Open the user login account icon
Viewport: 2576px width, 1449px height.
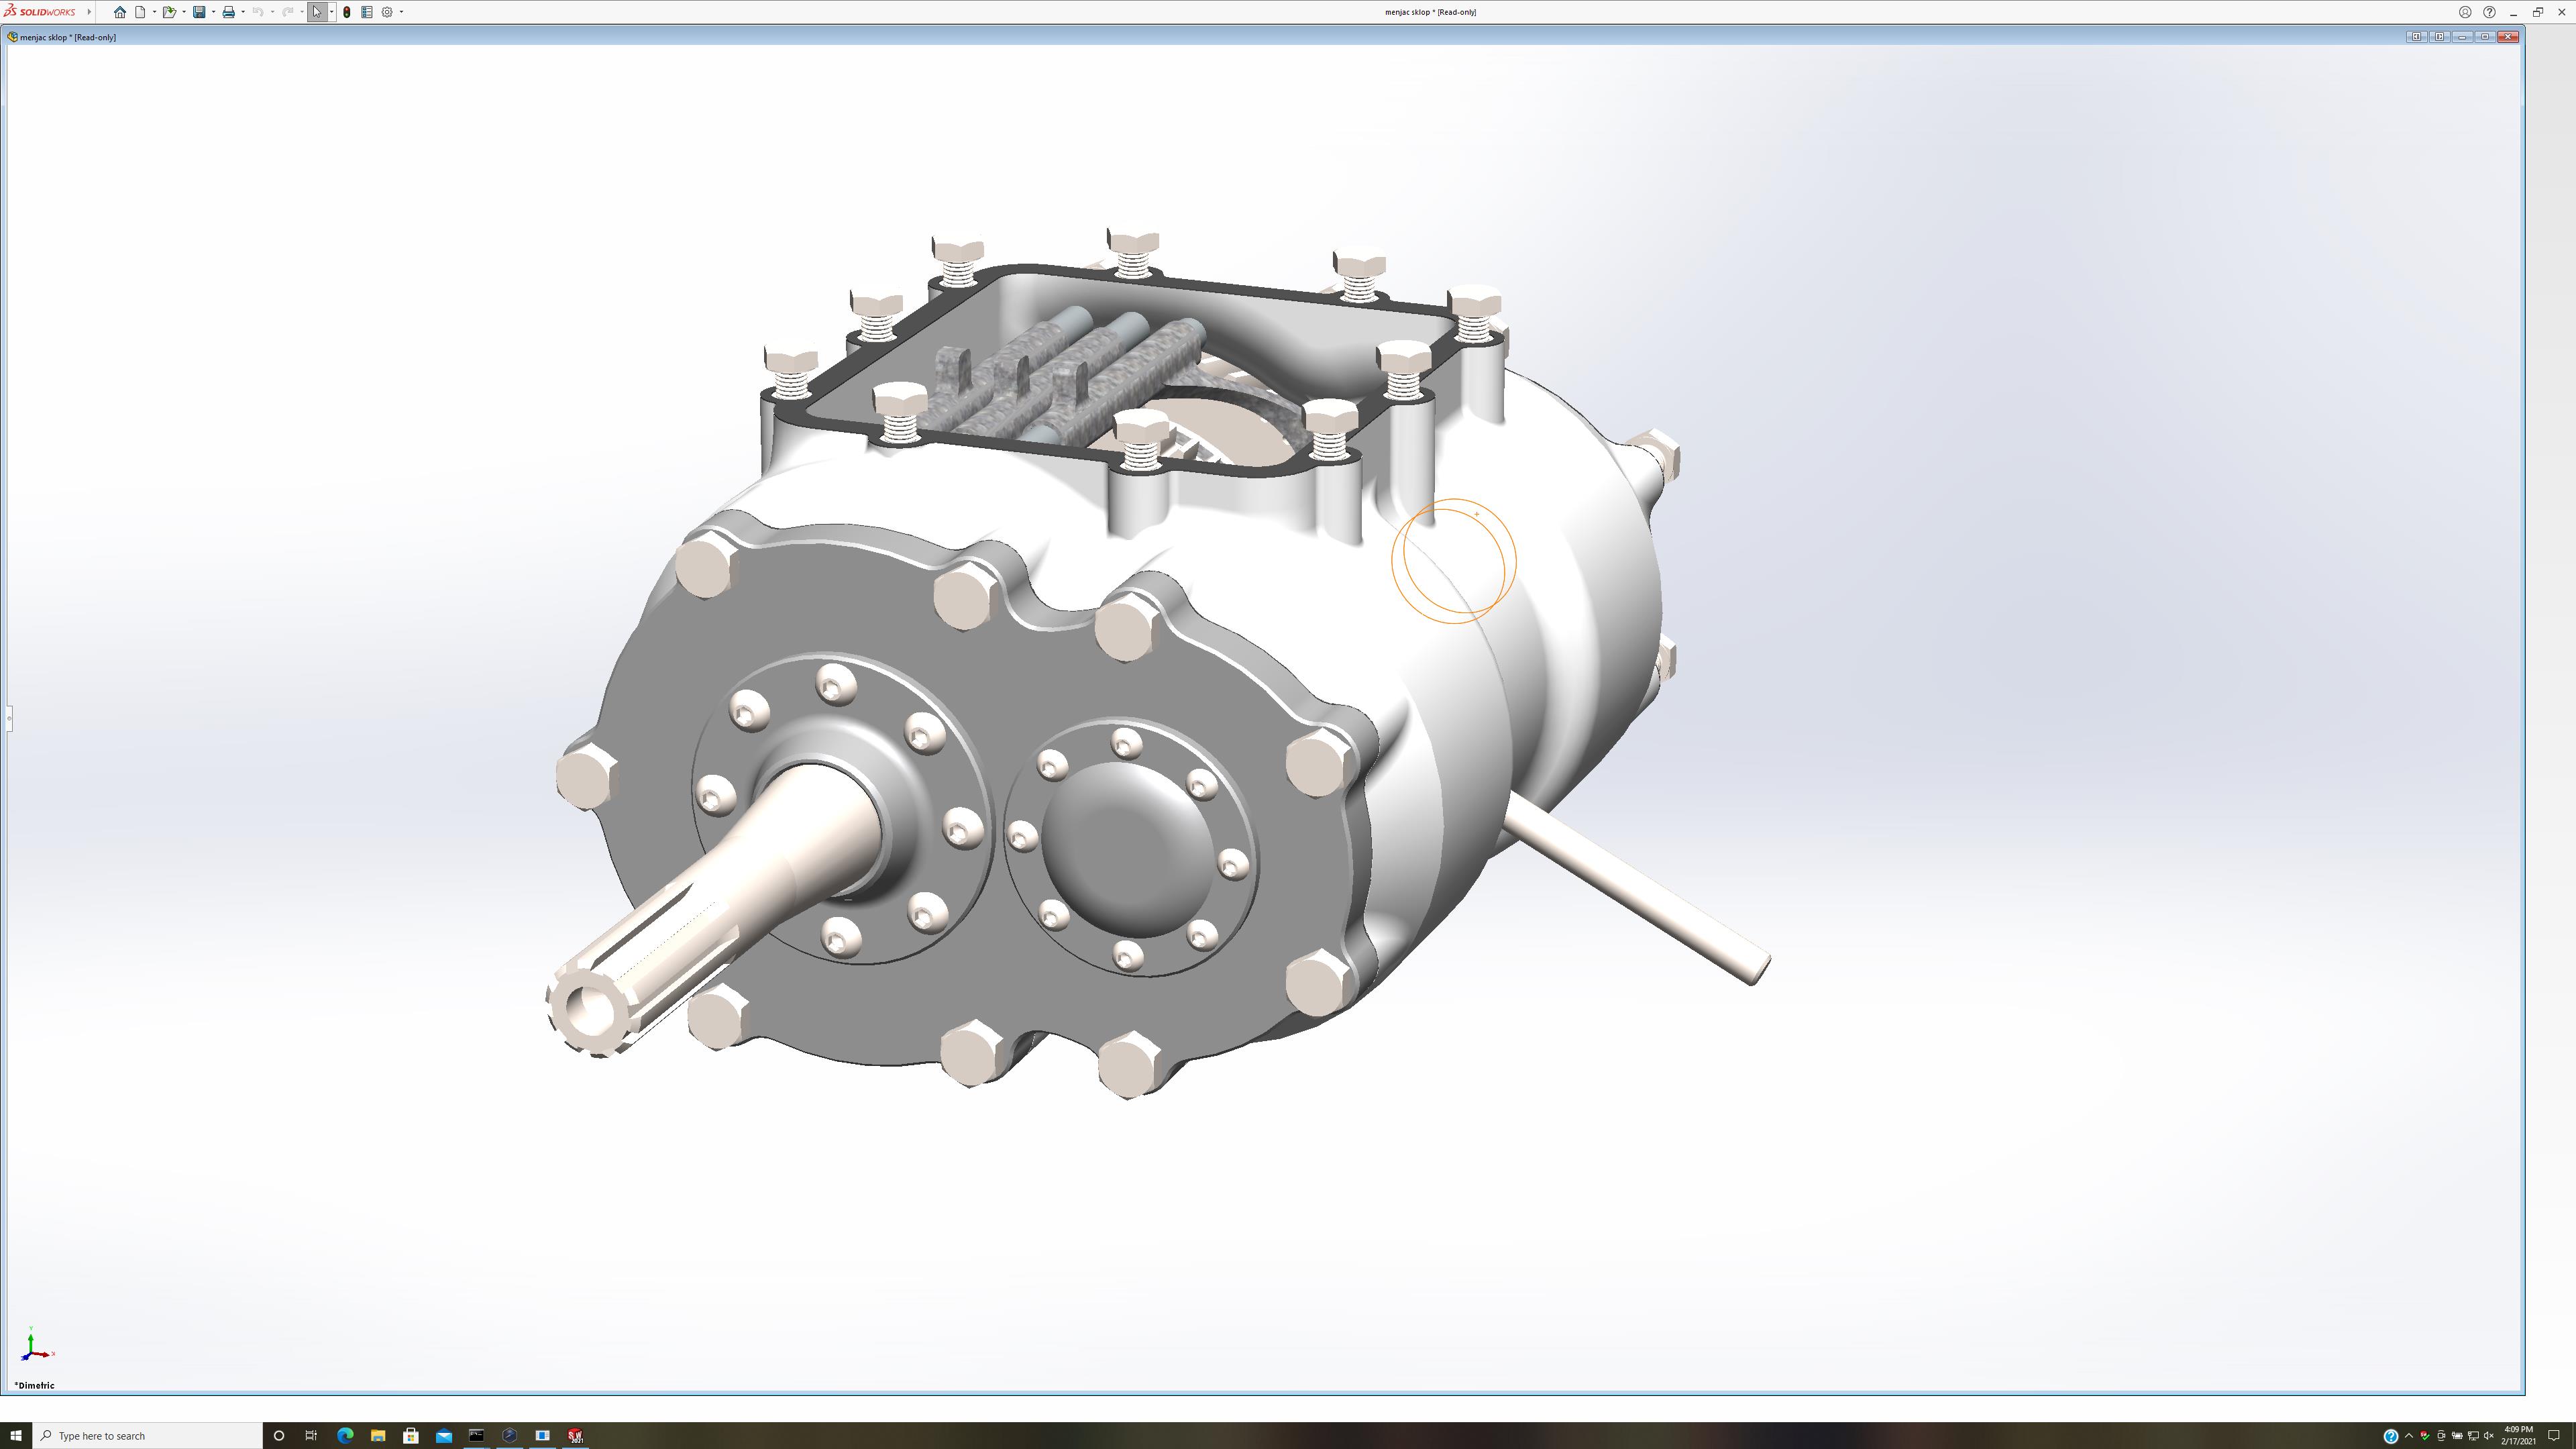click(x=2465, y=12)
